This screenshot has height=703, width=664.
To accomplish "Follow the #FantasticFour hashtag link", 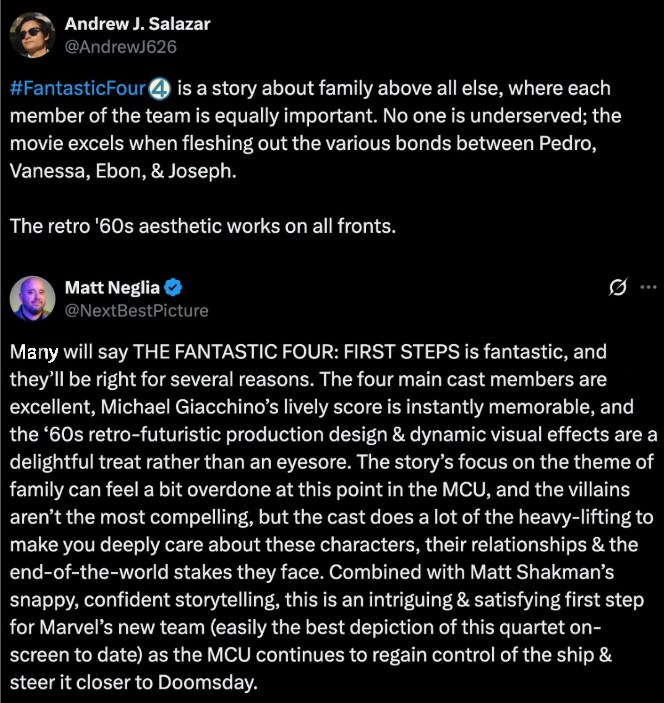I will point(78,88).
